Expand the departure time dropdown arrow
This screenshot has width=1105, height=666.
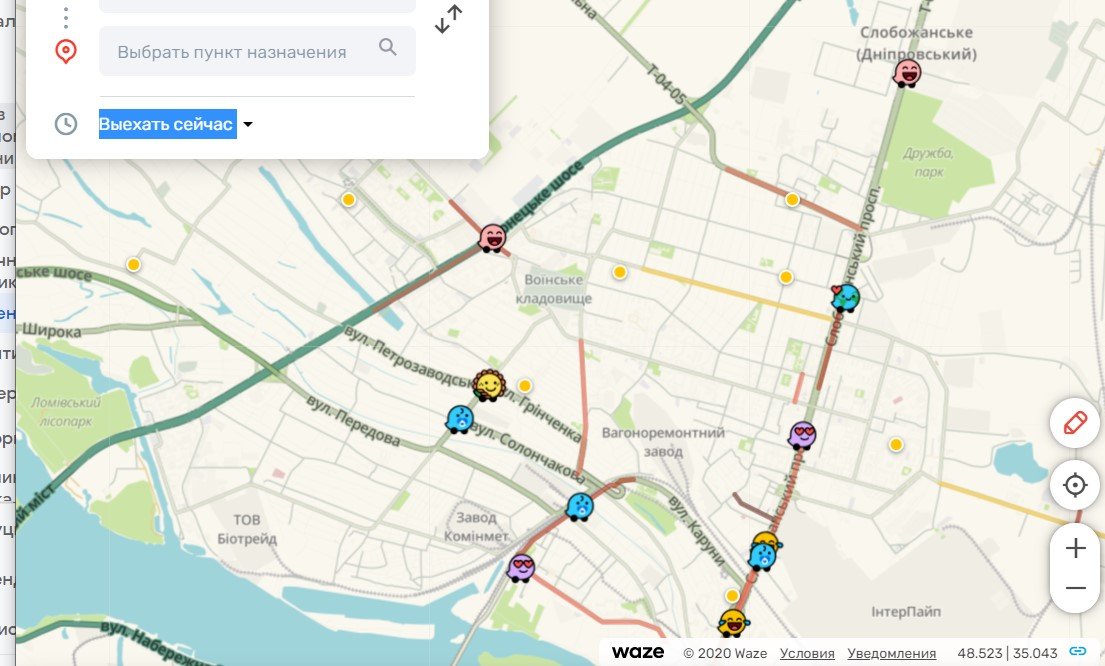248,125
